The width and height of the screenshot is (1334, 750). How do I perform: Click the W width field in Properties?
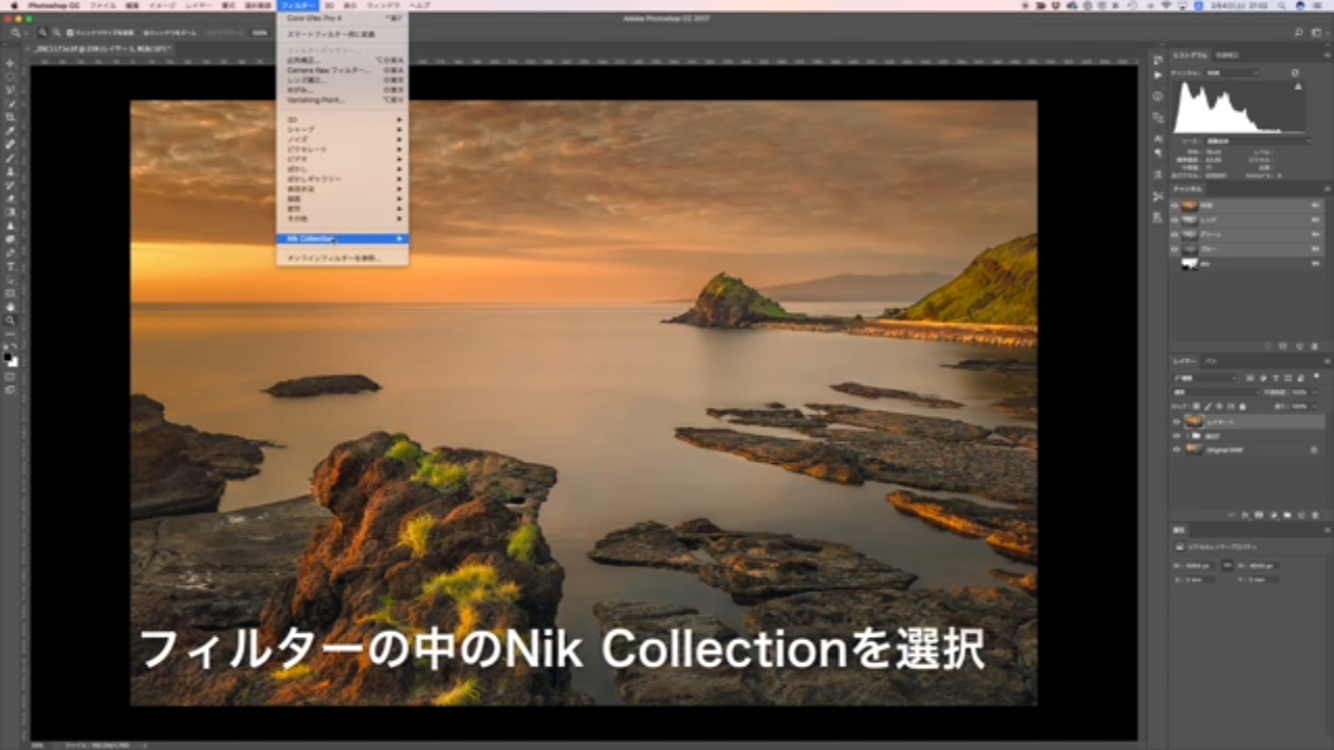pos(1202,566)
